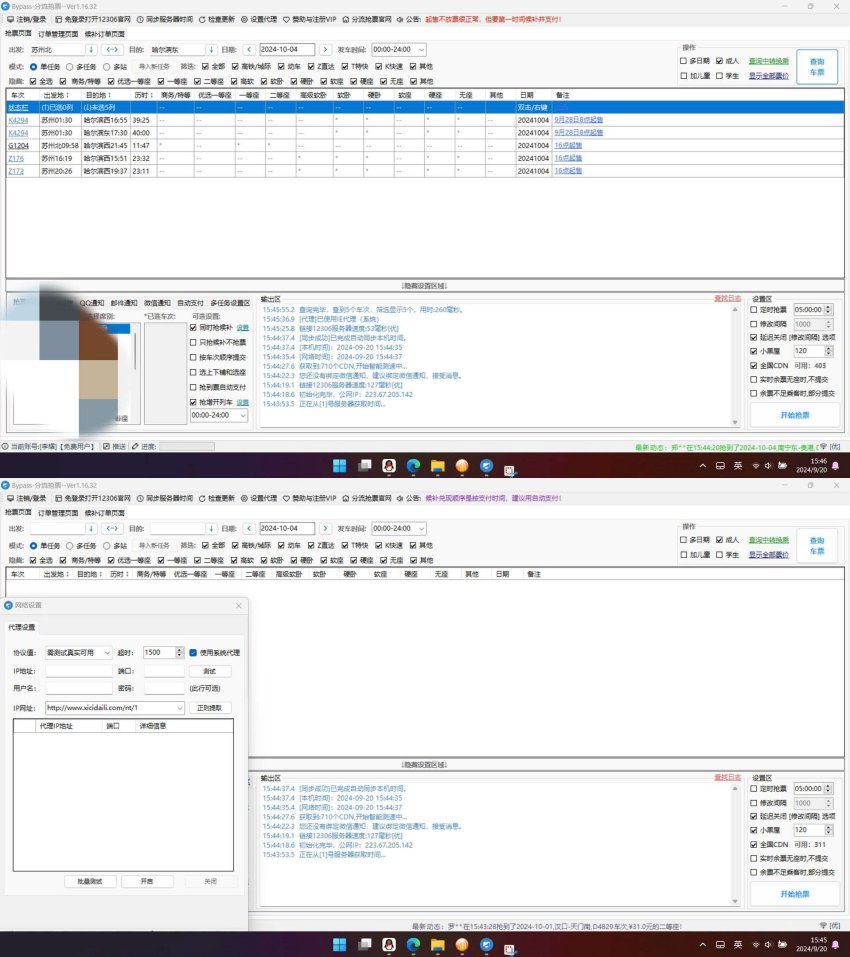Screen dimensions: 850x957
Task: Select the 代理设置 tab in the dialog
Action: click(22, 627)
